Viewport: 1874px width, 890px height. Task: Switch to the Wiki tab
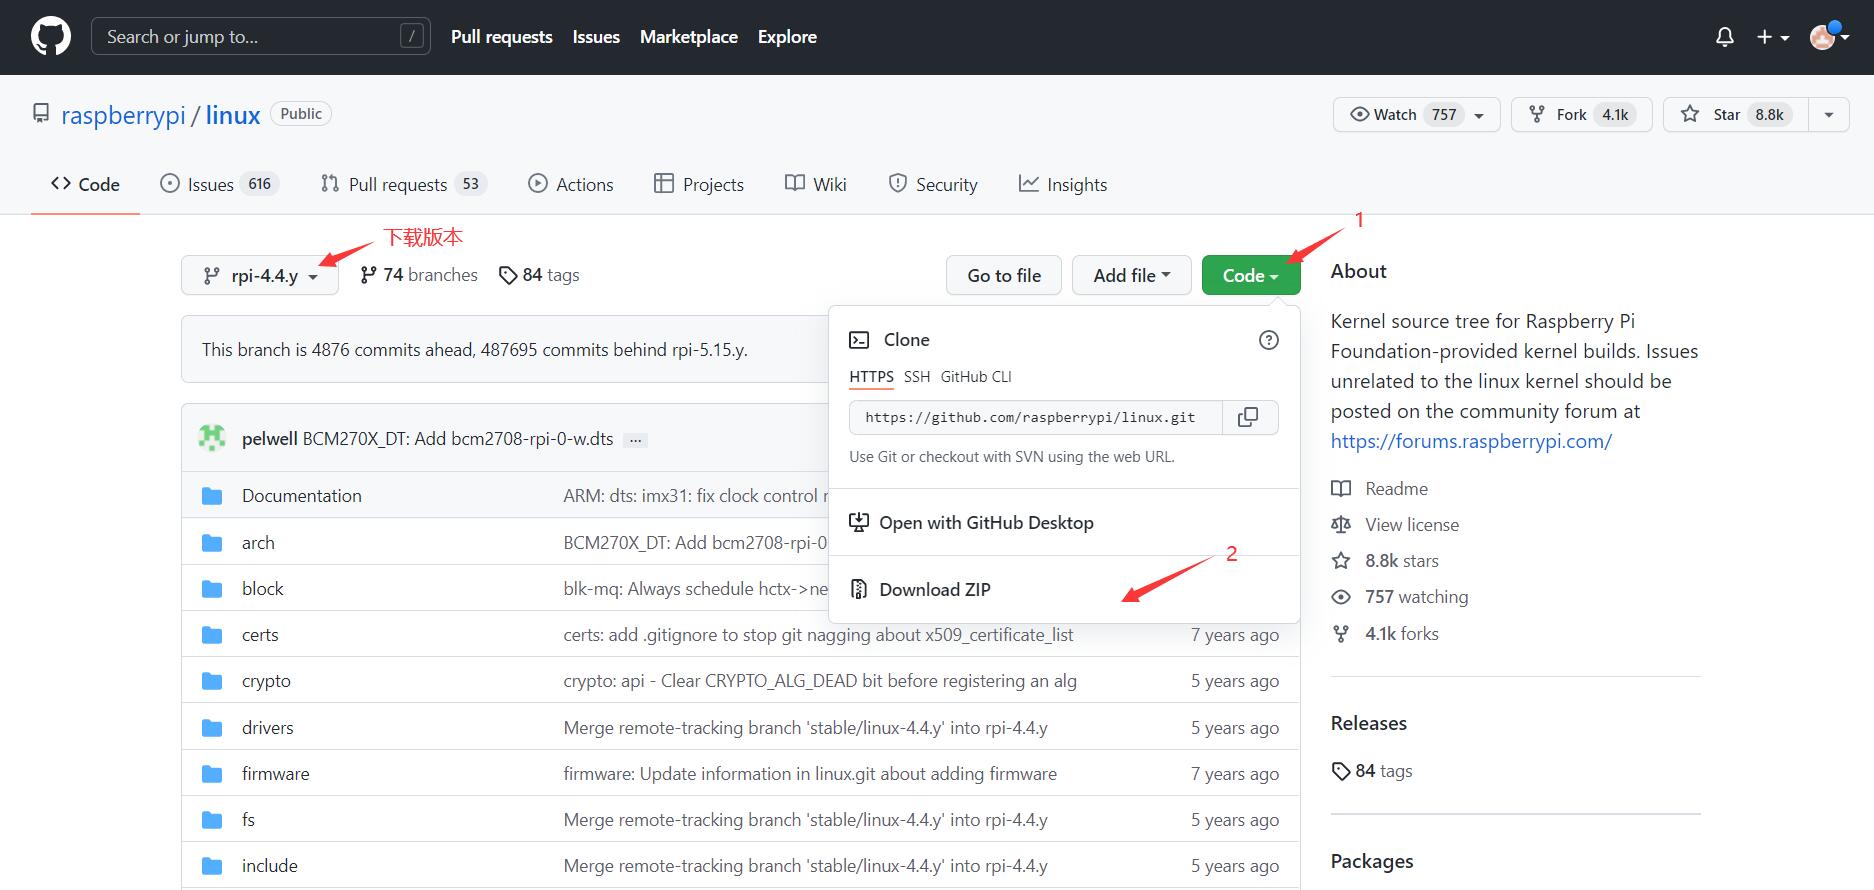[816, 184]
